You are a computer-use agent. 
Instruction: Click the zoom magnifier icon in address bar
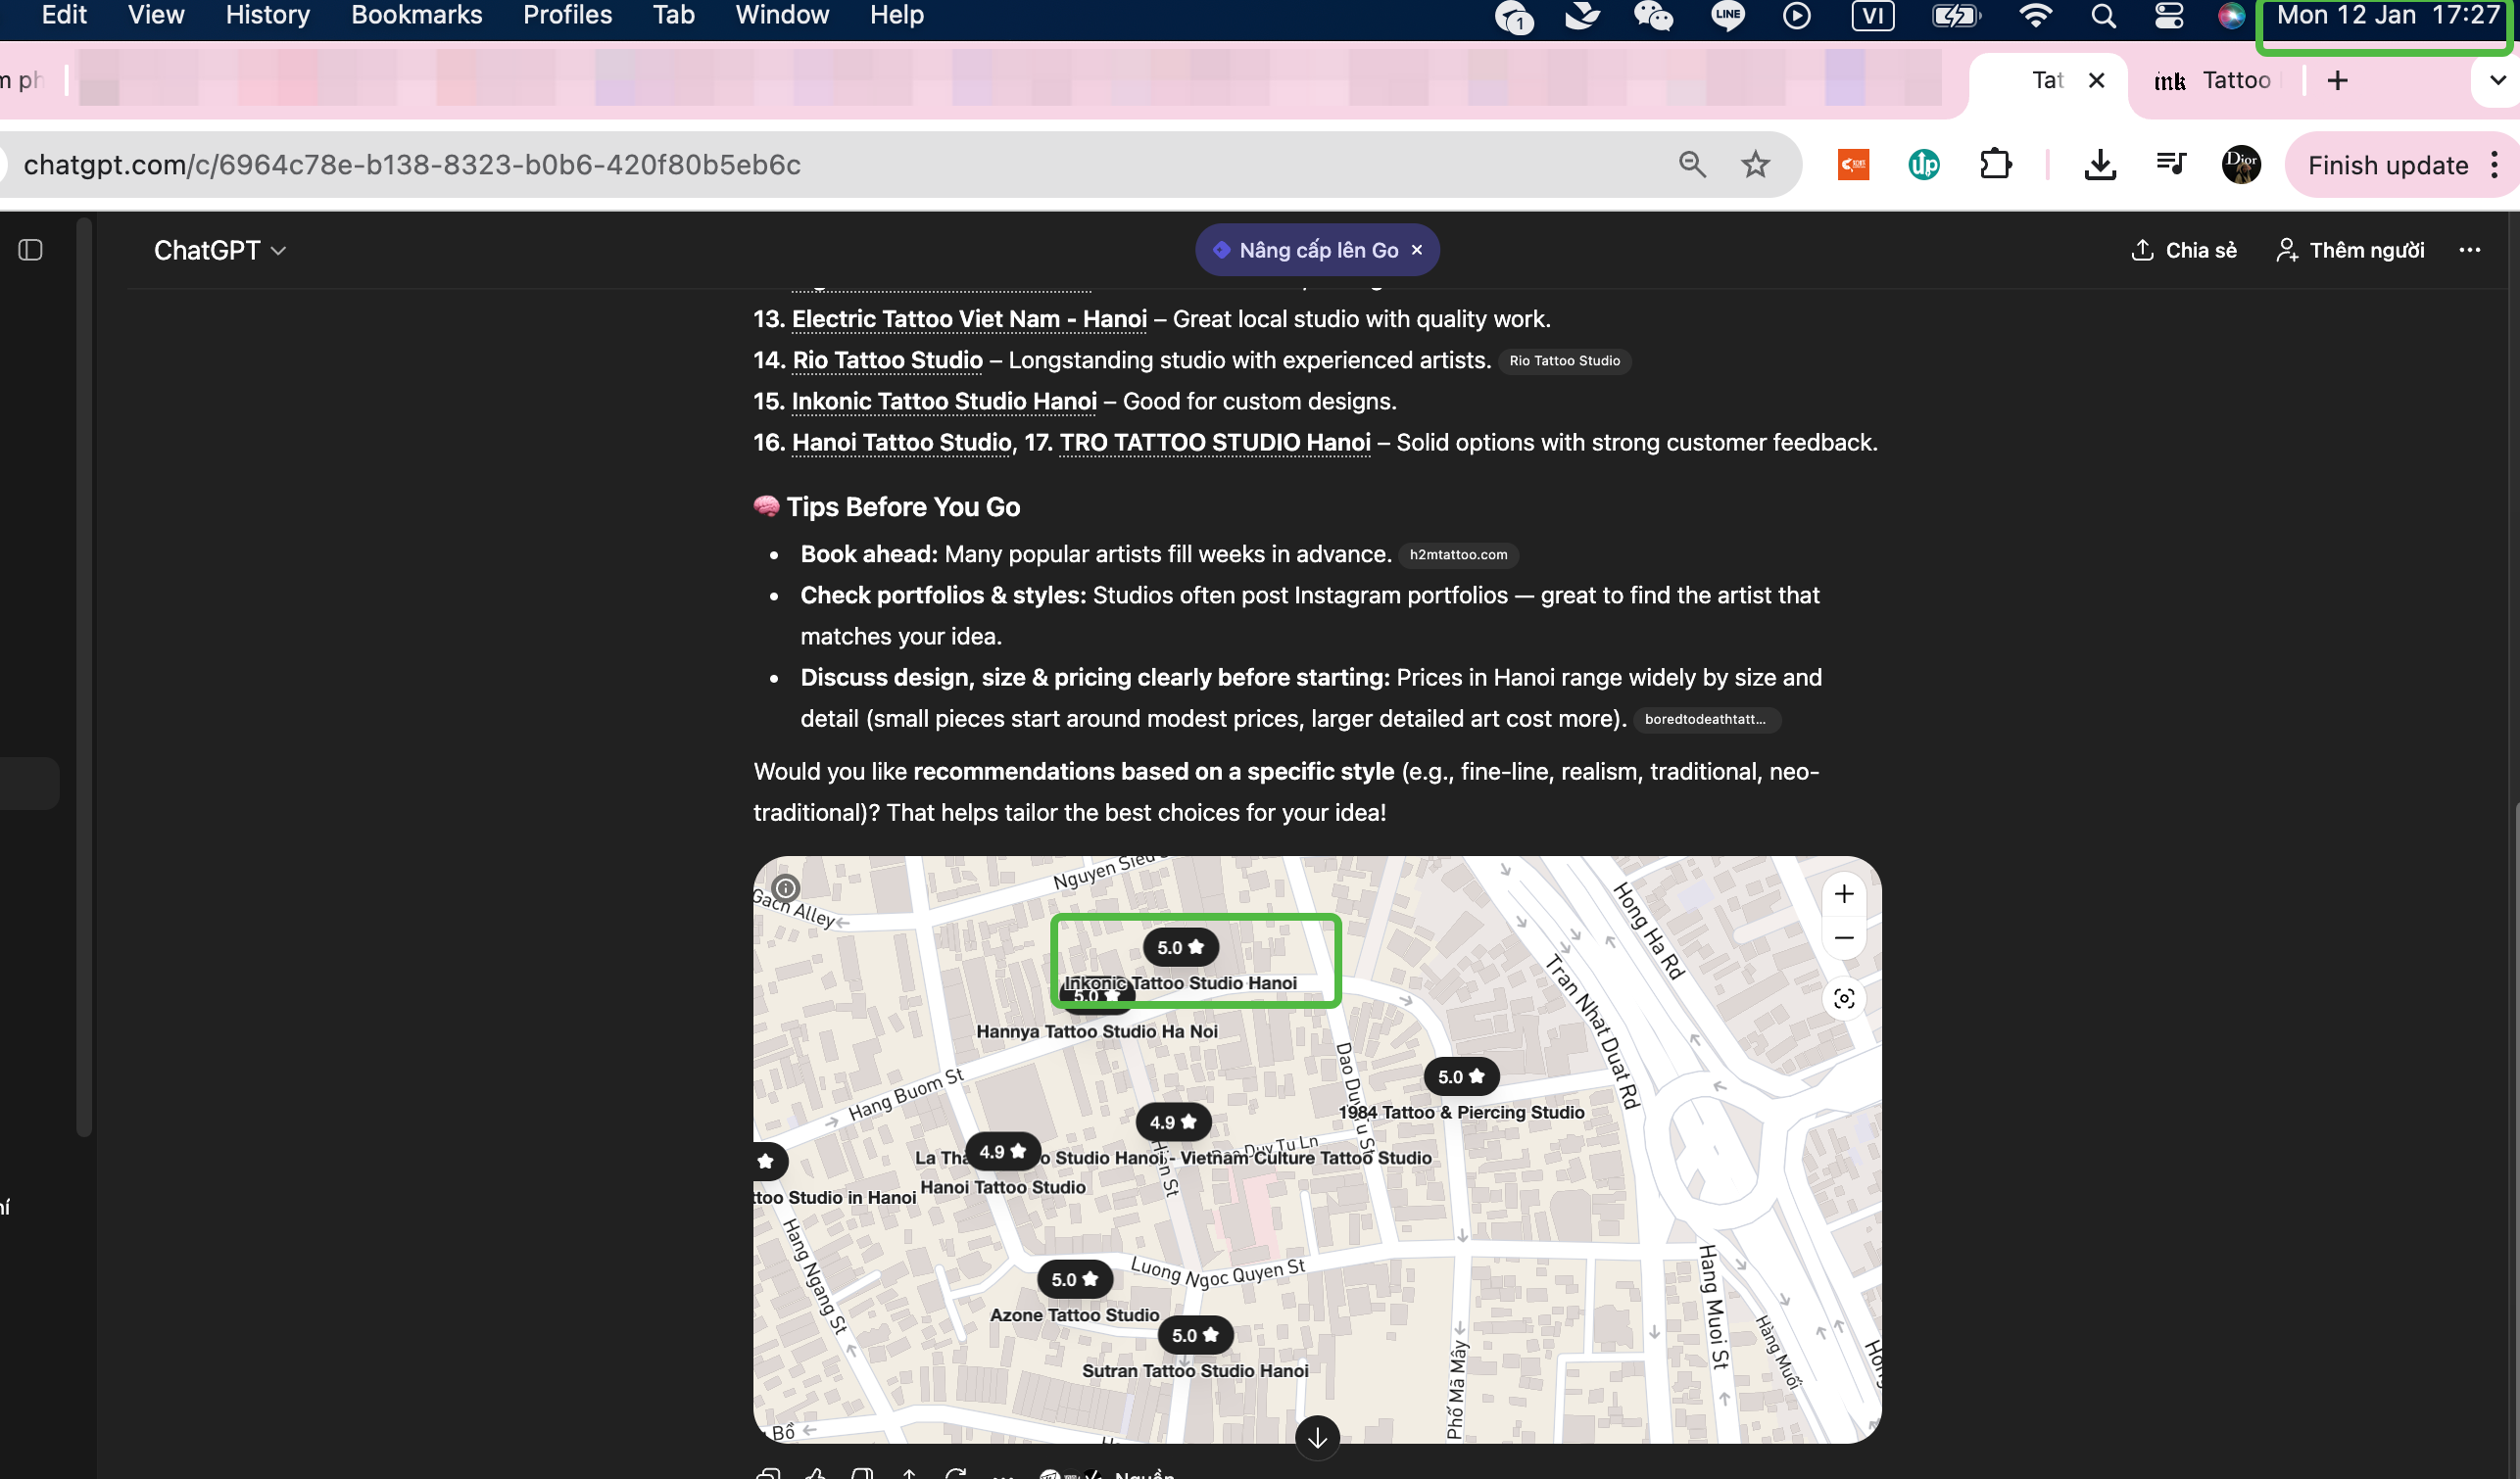1692,165
